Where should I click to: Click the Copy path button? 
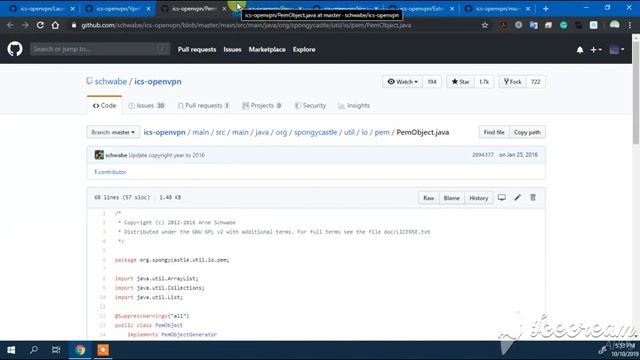point(527,132)
